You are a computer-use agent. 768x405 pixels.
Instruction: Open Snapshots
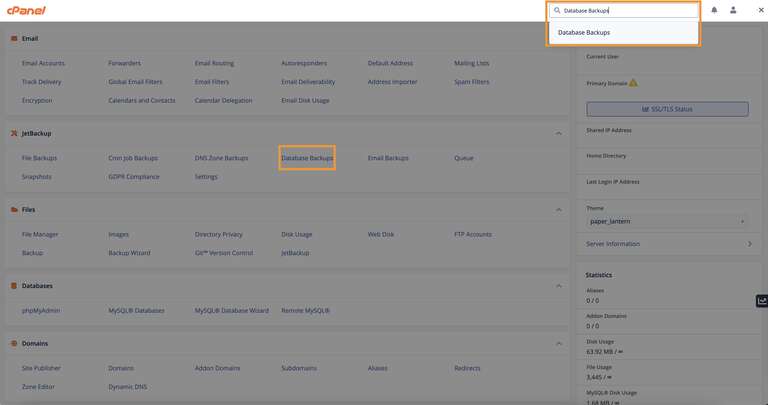pos(36,176)
